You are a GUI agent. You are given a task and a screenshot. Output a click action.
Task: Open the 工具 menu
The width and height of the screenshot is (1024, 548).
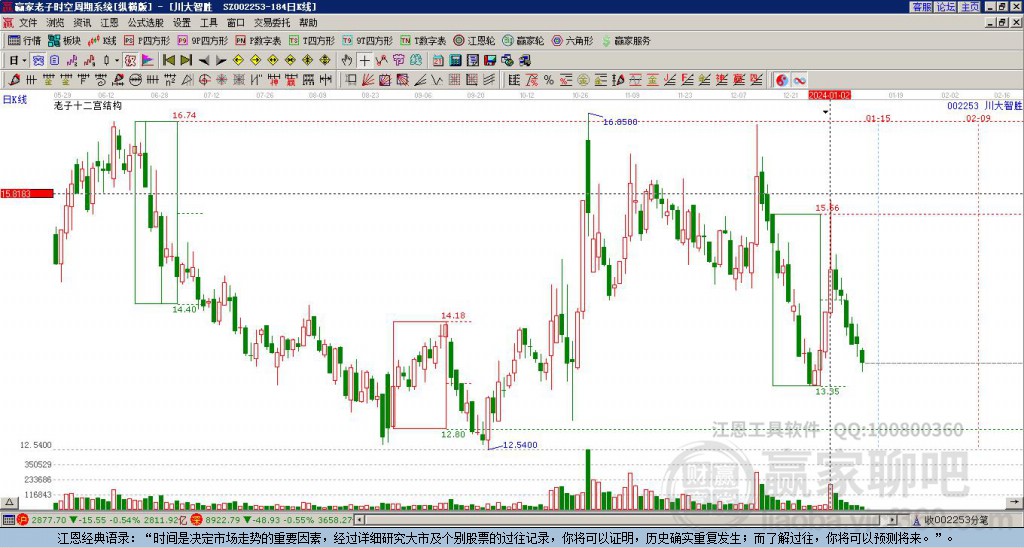[209, 23]
